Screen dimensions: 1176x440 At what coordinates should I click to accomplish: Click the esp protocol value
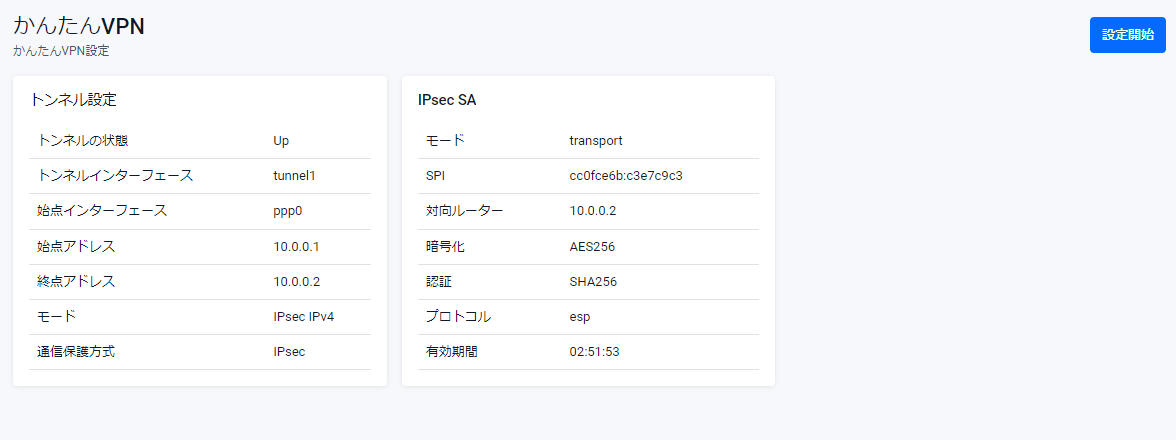click(x=580, y=317)
